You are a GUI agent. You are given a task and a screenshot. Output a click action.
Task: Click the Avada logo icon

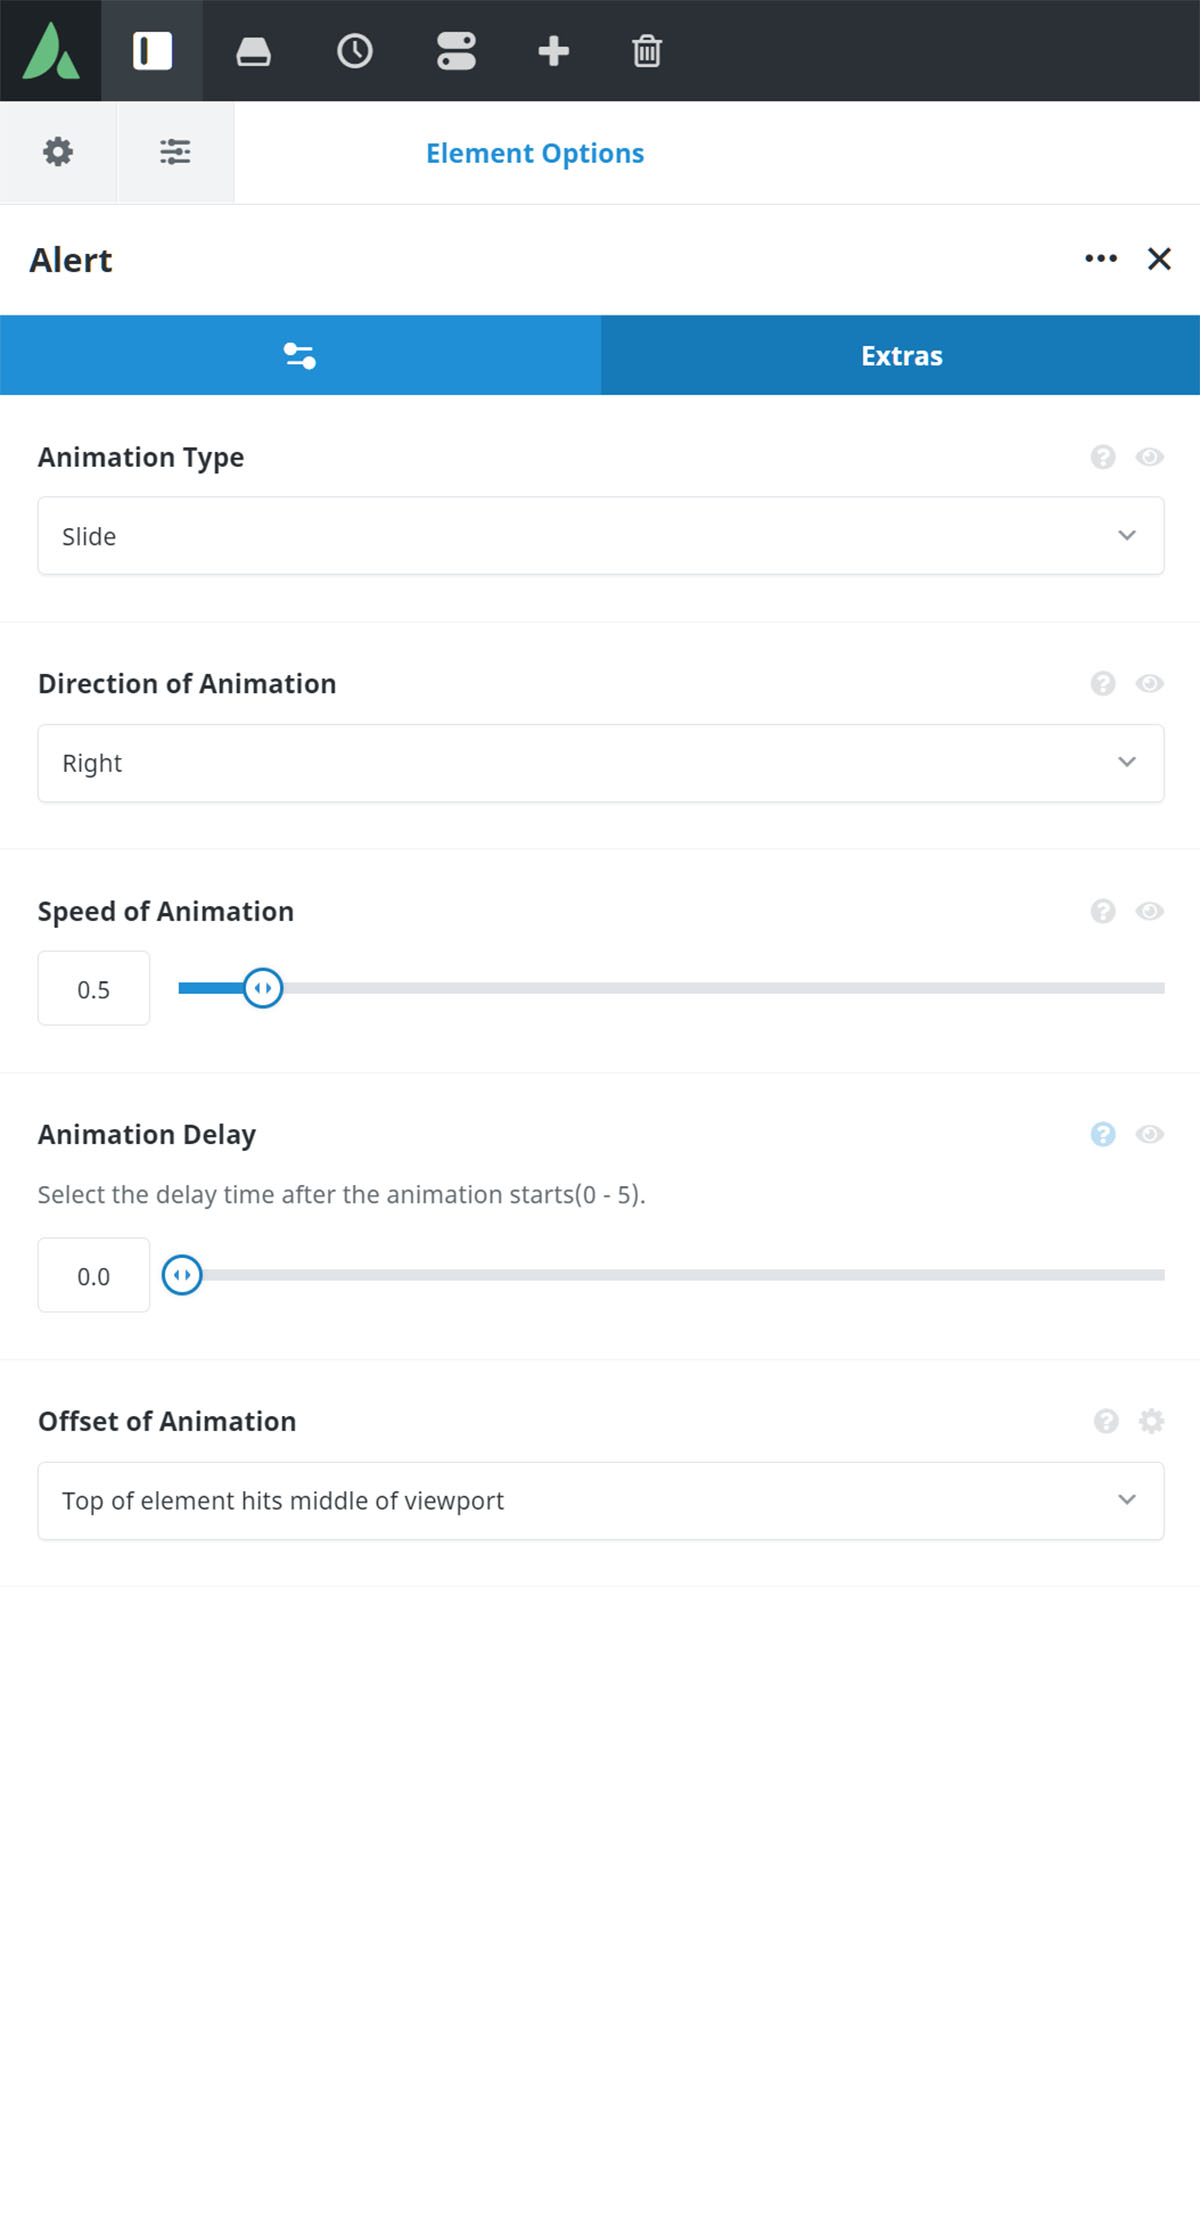[x=51, y=51]
